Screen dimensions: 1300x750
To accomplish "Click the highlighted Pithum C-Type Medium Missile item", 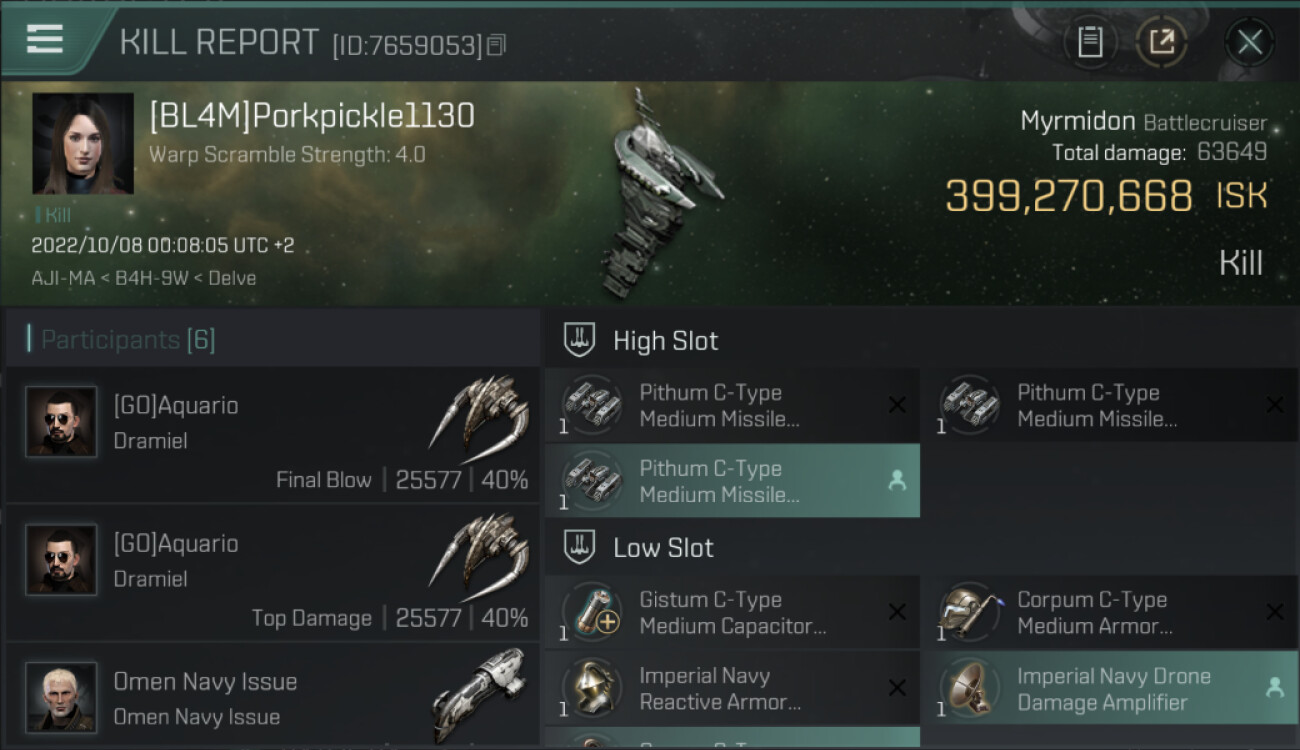I will point(732,481).
